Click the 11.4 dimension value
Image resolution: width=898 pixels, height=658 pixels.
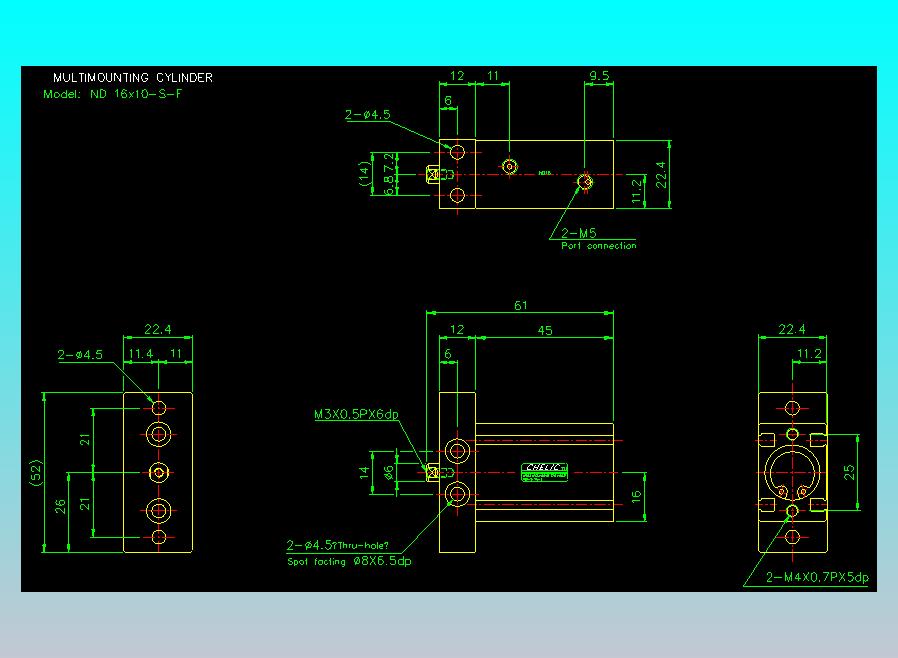pos(140,354)
